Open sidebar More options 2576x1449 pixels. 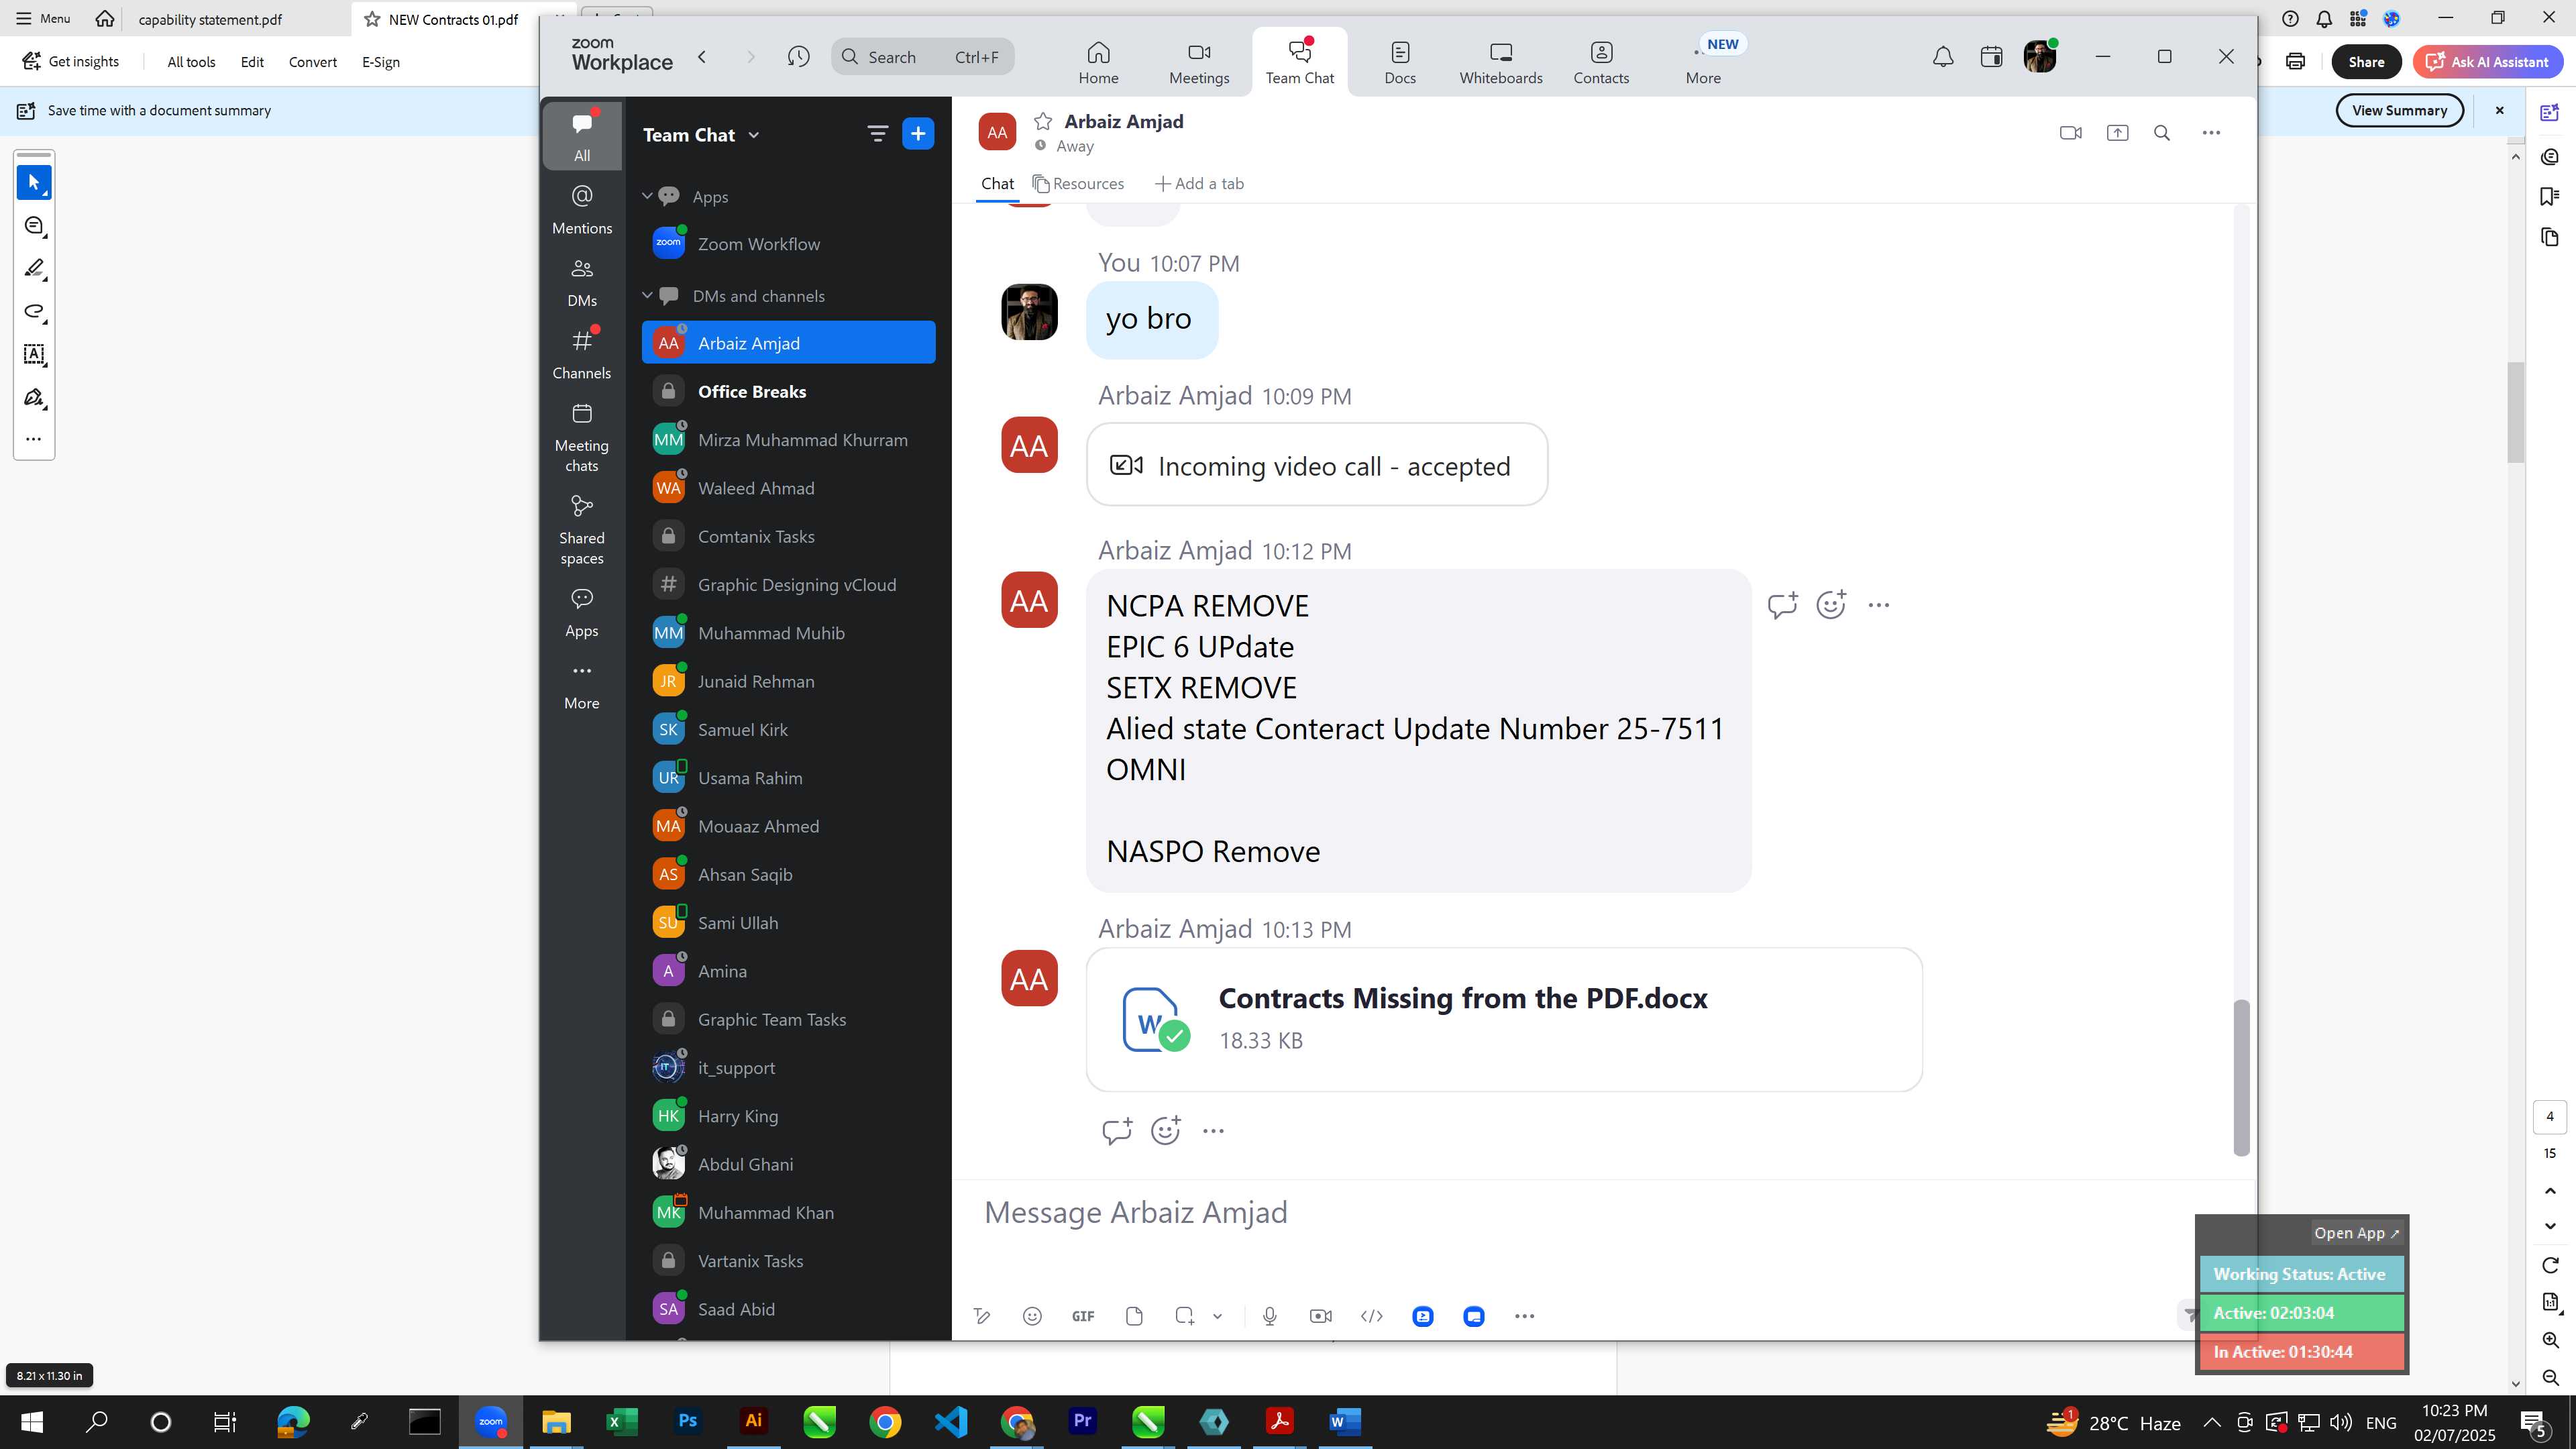(x=582, y=686)
